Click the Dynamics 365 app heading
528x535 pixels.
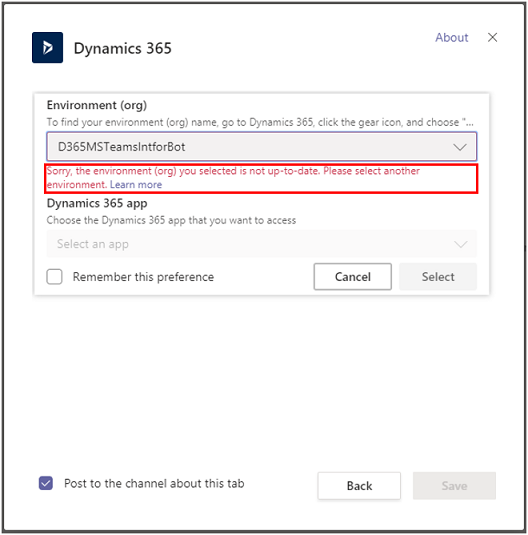click(x=97, y=203)
